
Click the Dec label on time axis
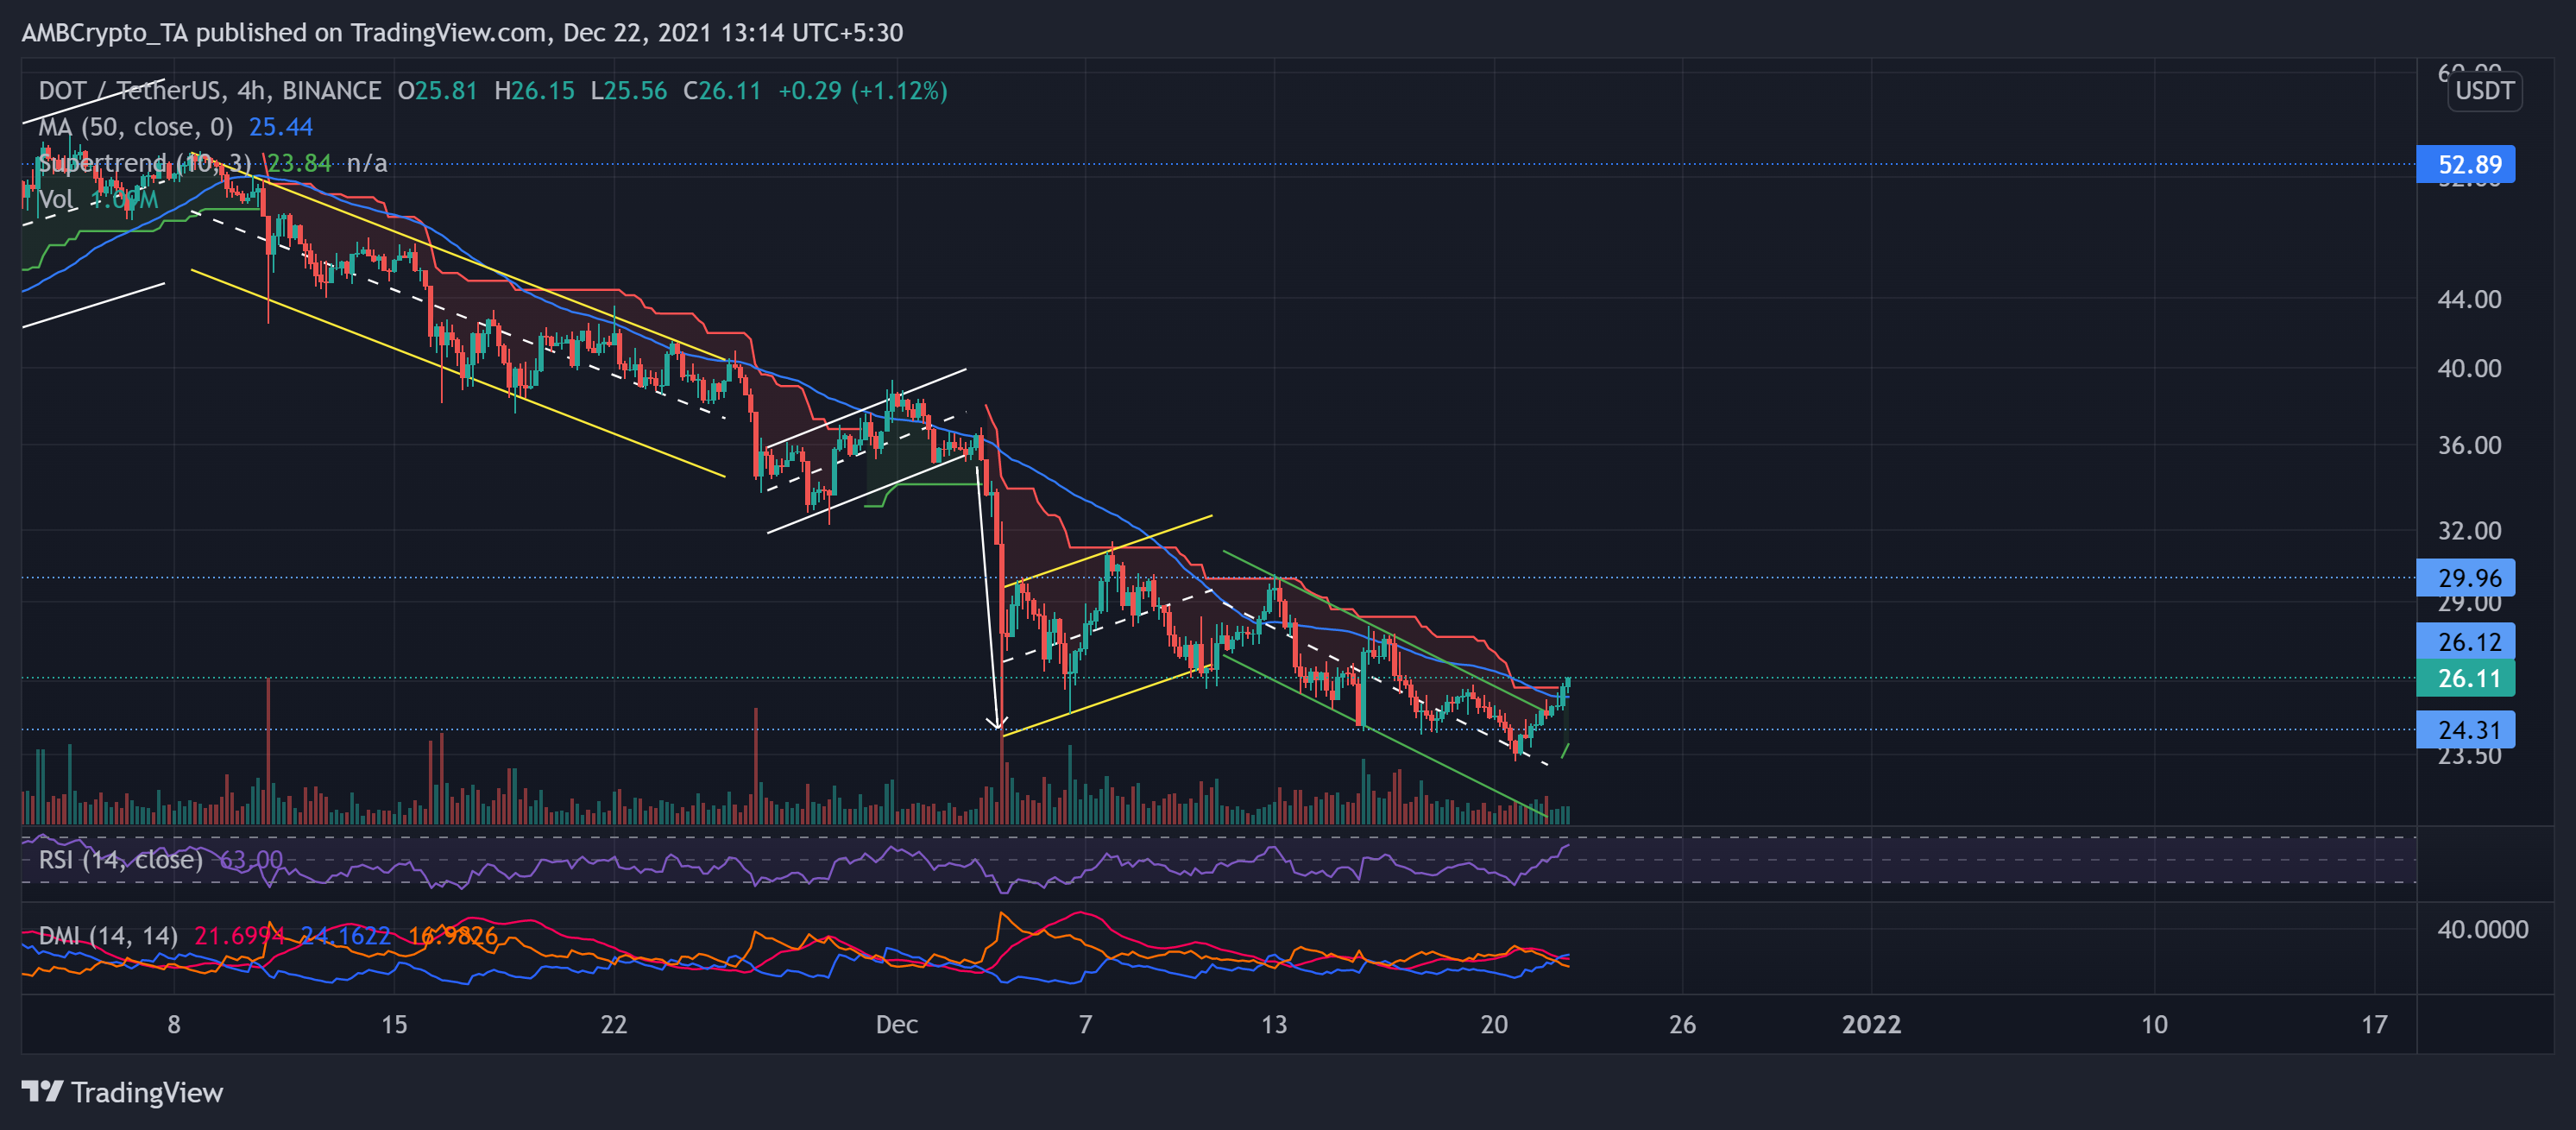(x=896, y=1024)
